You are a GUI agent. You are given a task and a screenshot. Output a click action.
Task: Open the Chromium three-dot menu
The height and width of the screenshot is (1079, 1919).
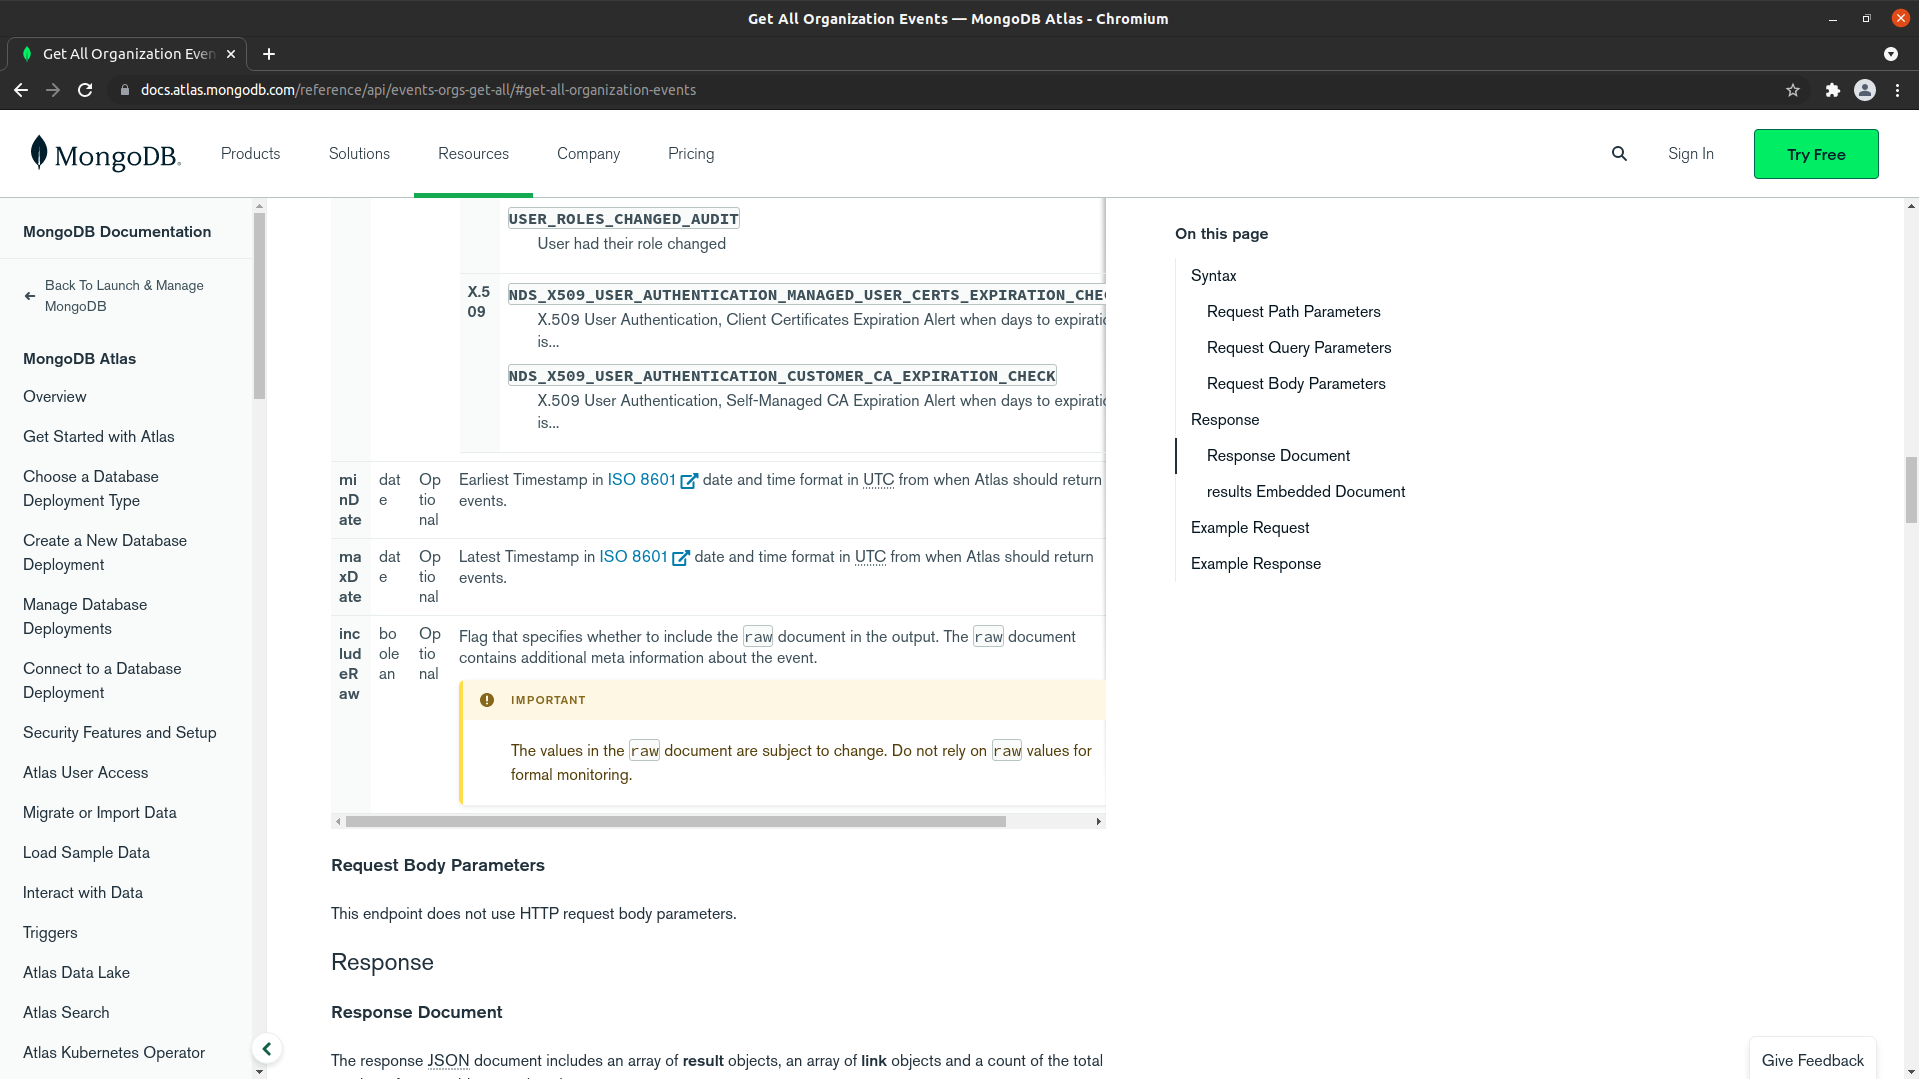coord(1897,90)
